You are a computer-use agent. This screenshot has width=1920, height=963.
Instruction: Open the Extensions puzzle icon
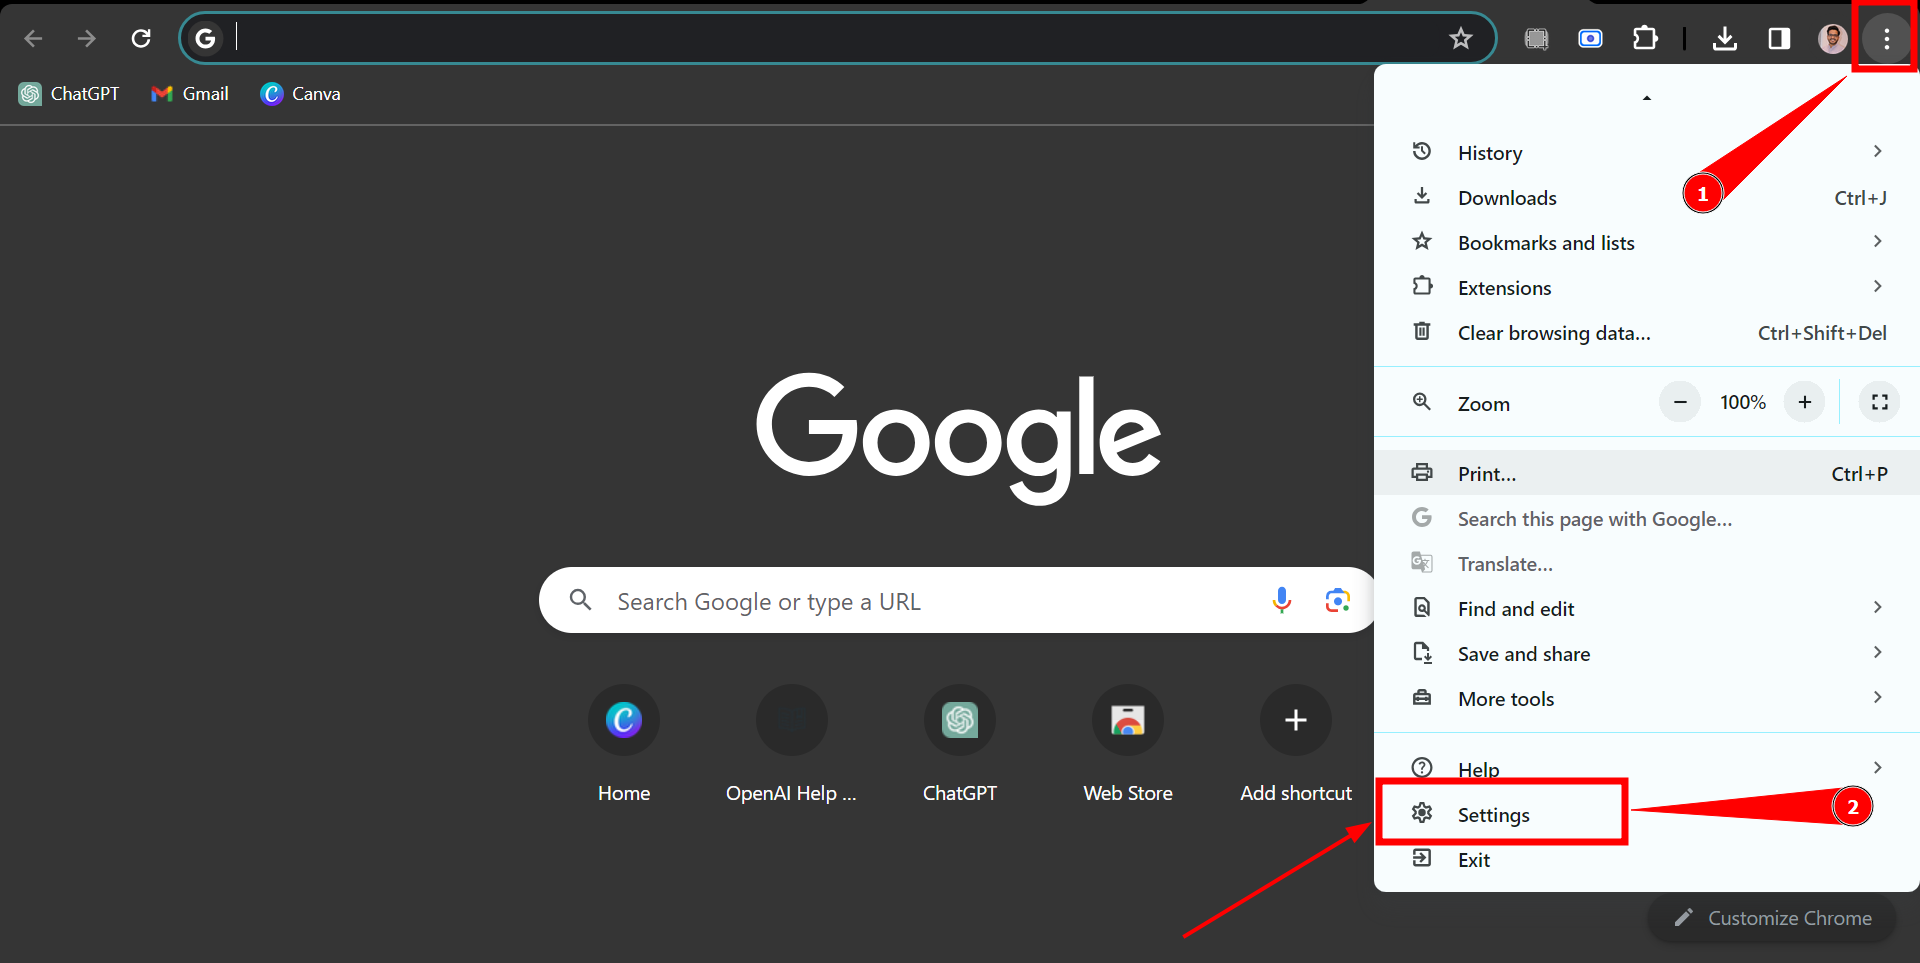click(1645, 38)
